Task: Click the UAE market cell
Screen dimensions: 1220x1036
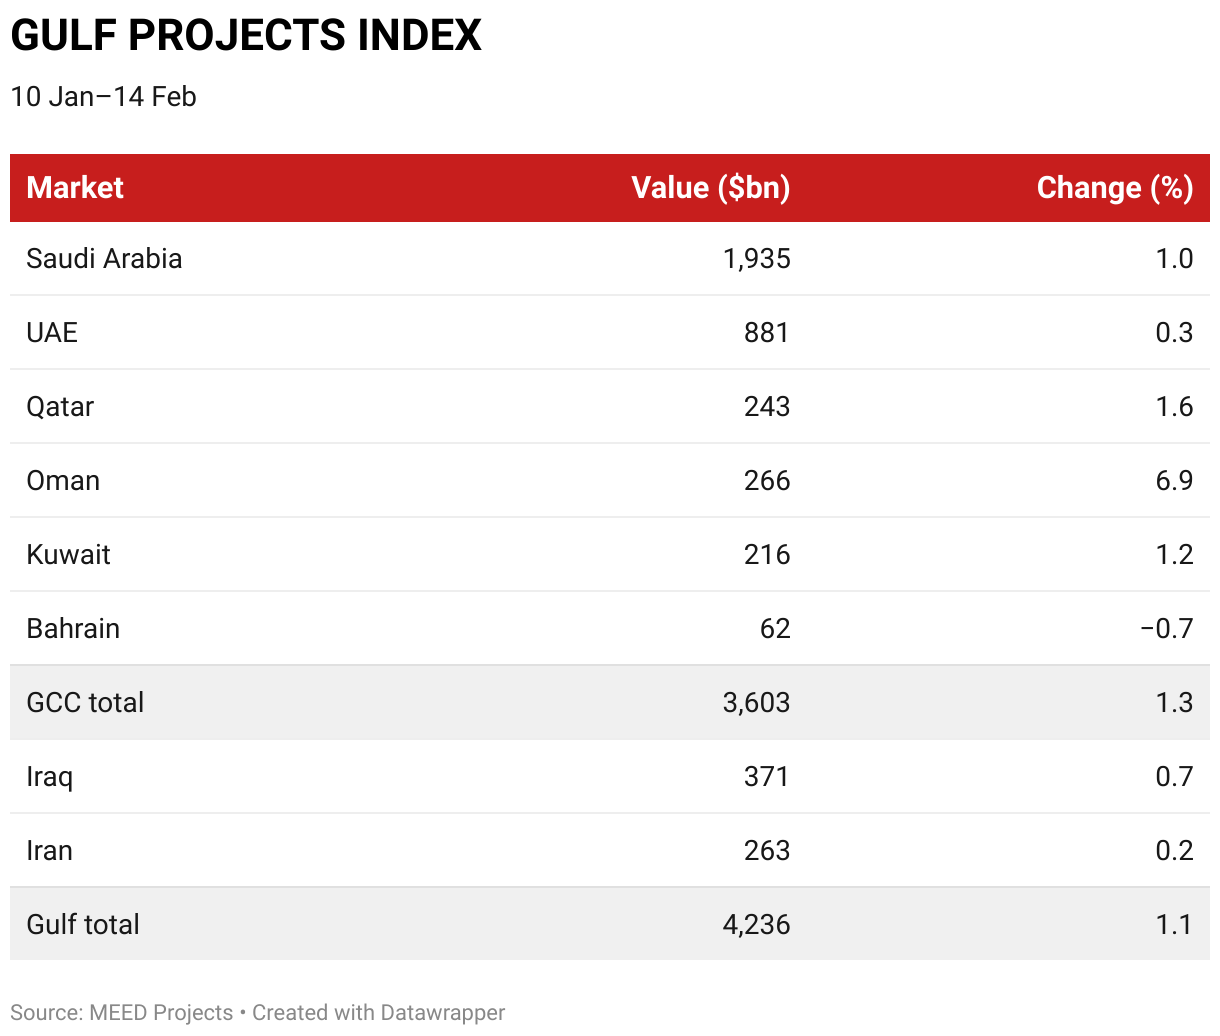Action: [52, 333]
